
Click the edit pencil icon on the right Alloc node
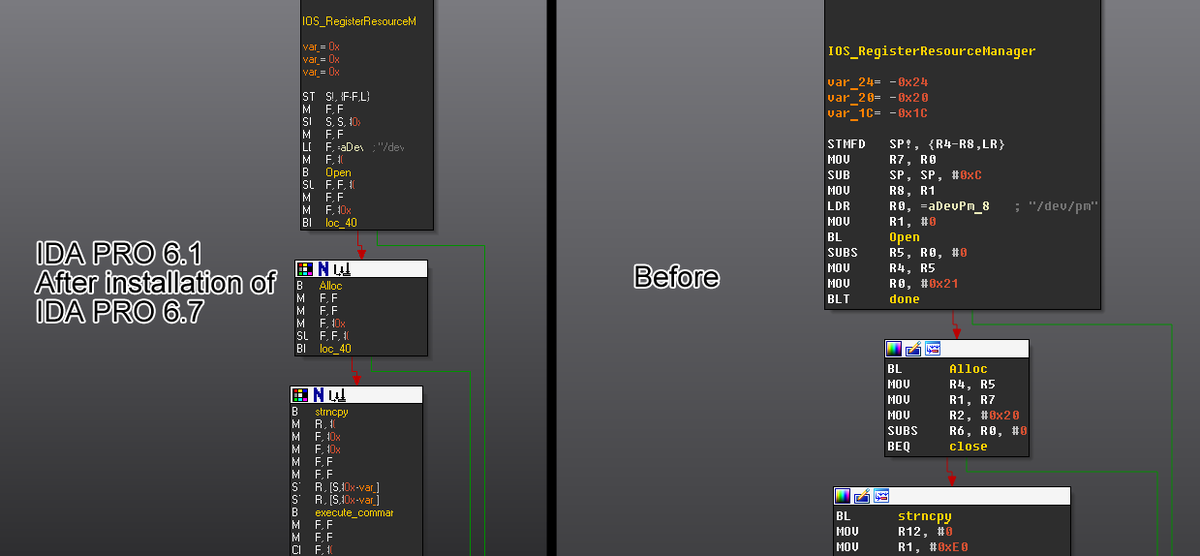click(x=914, y=349)
